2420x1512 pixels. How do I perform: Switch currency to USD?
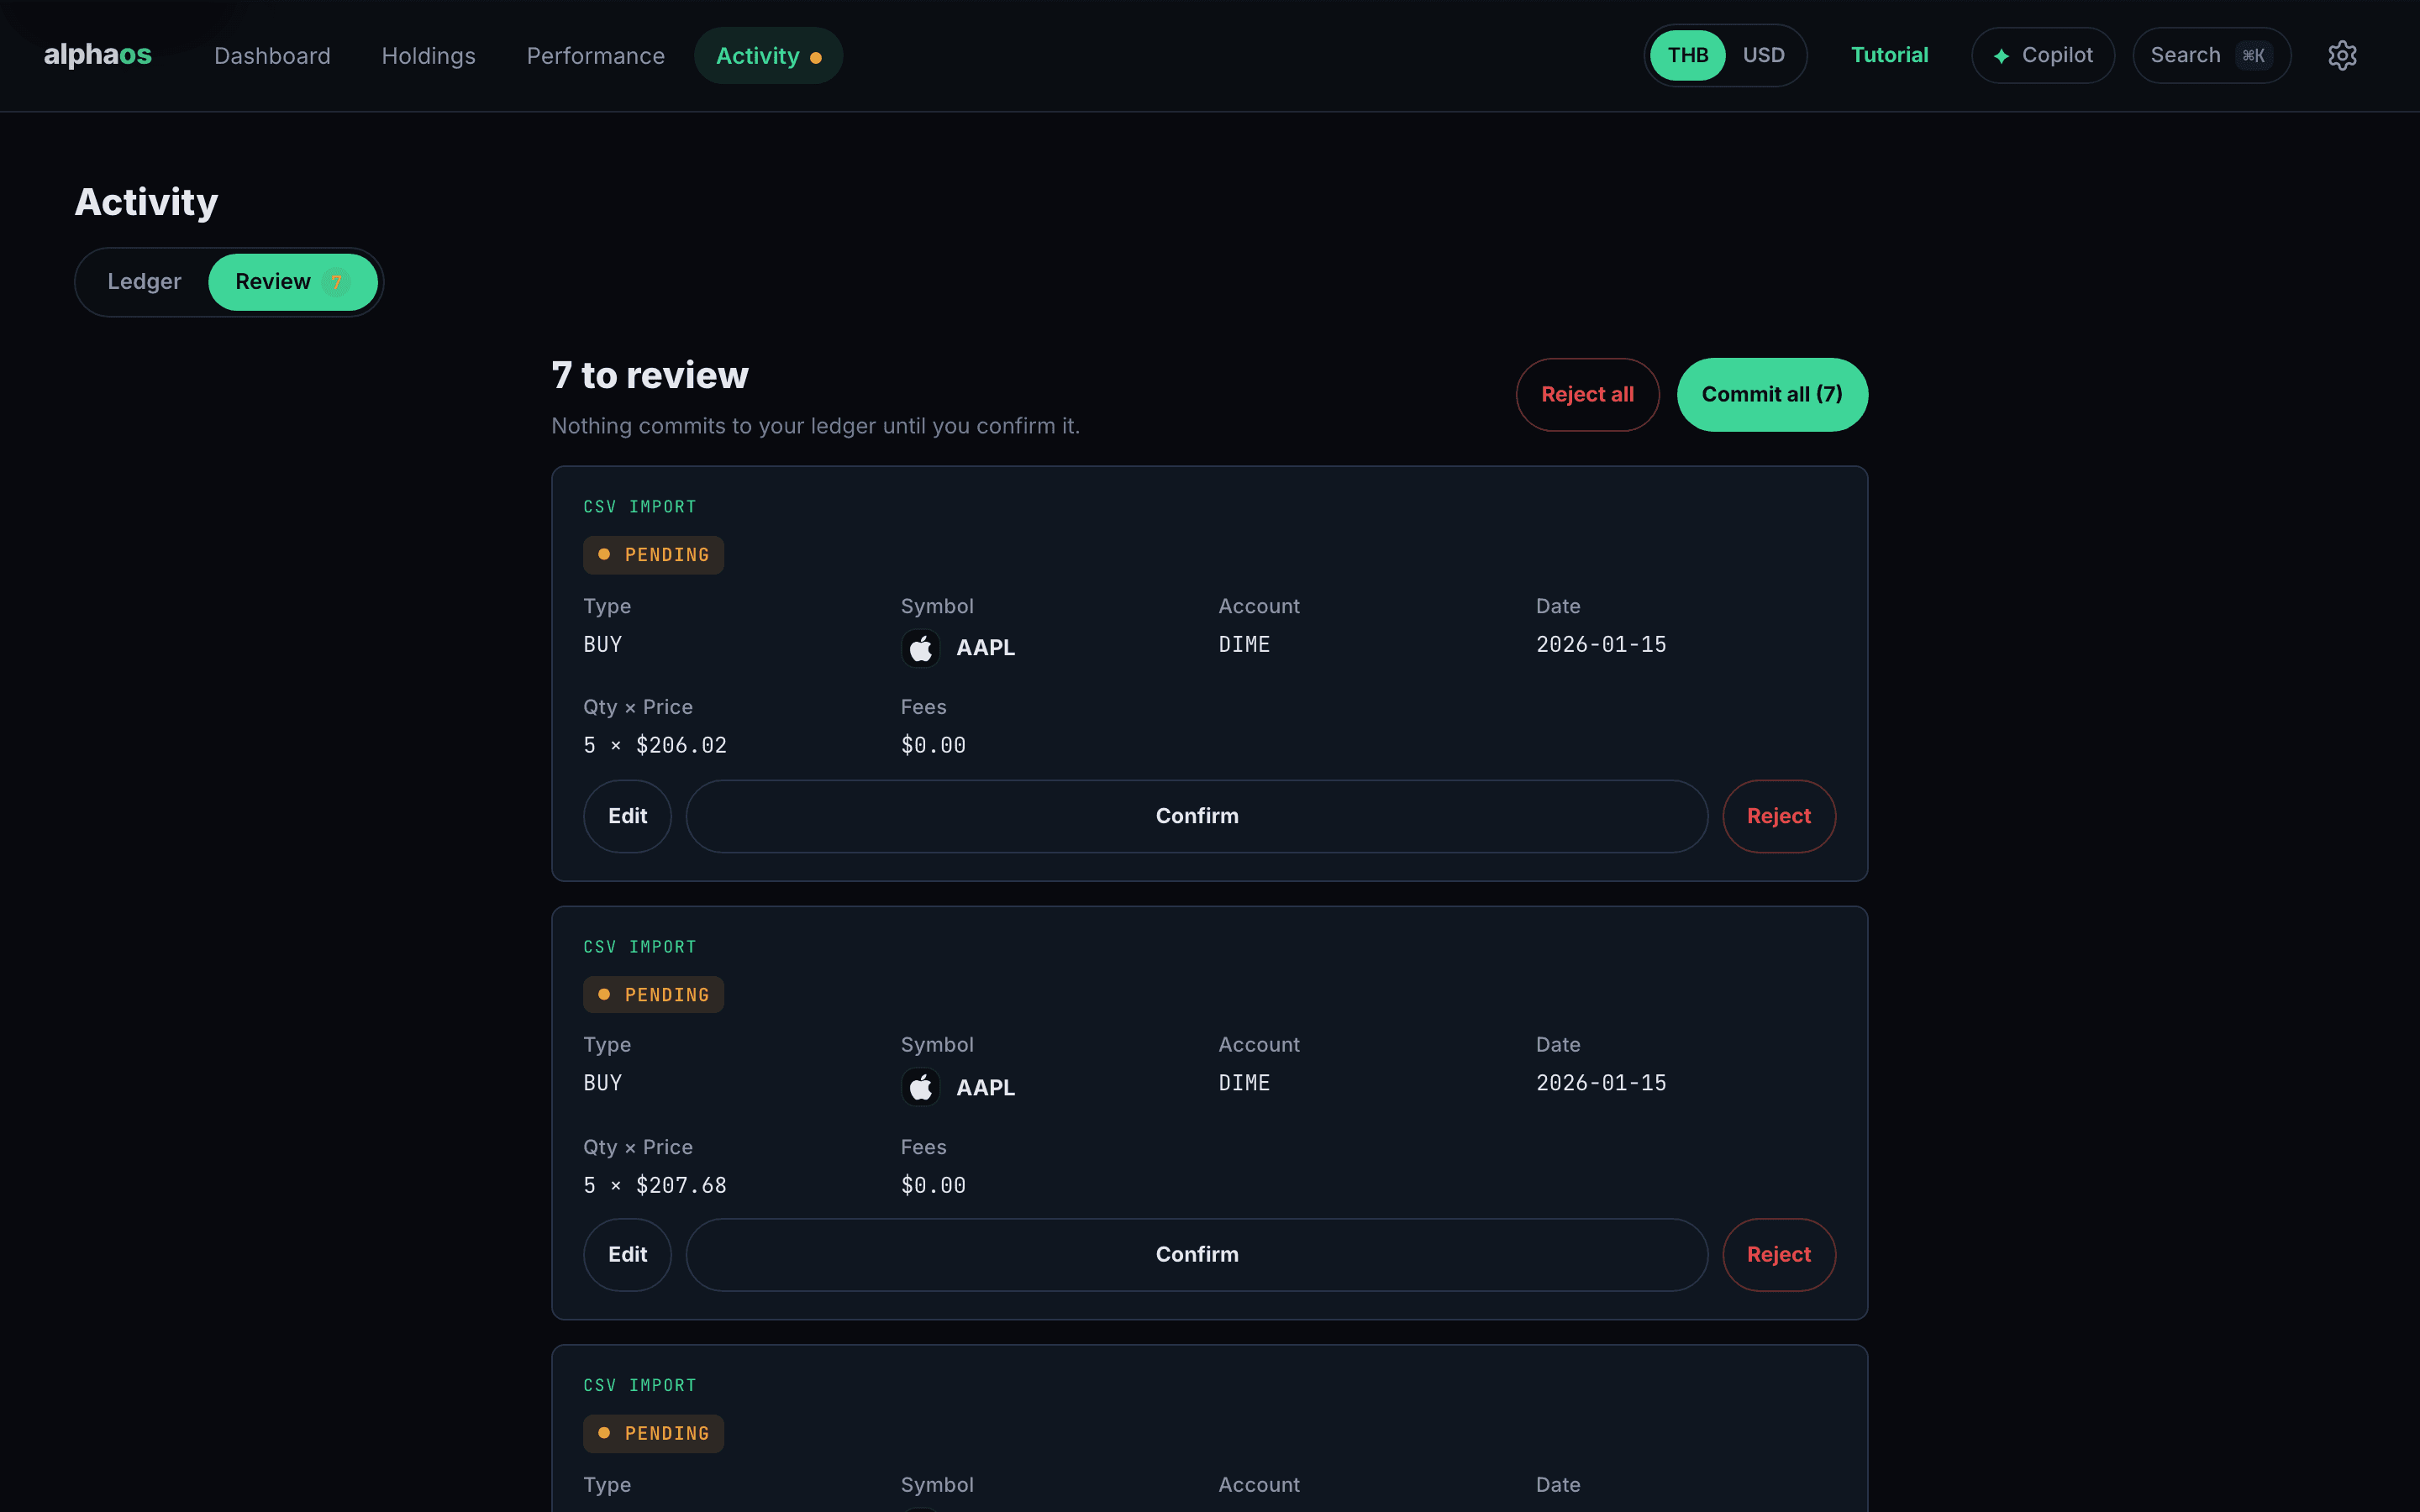(x=1763, y=55)
